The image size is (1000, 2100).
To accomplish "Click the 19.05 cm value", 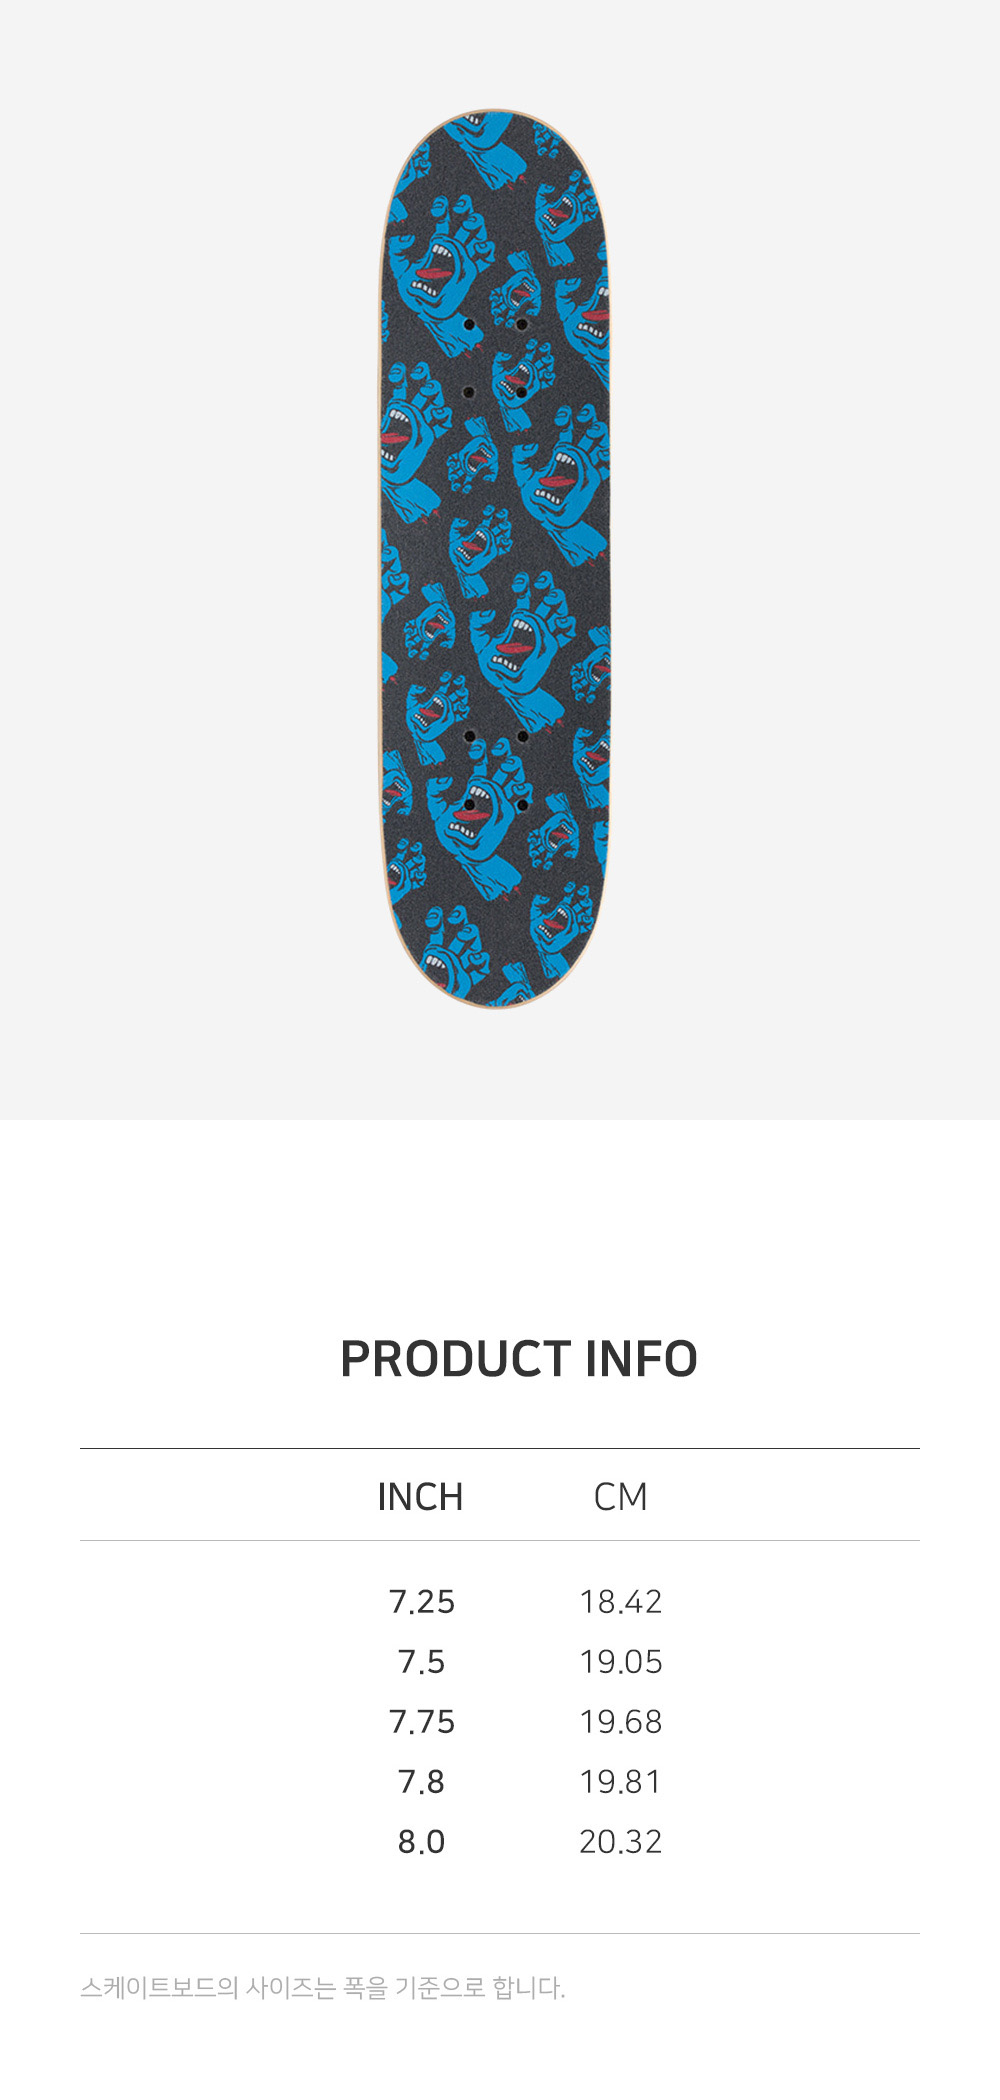I will pos(620,1662).
